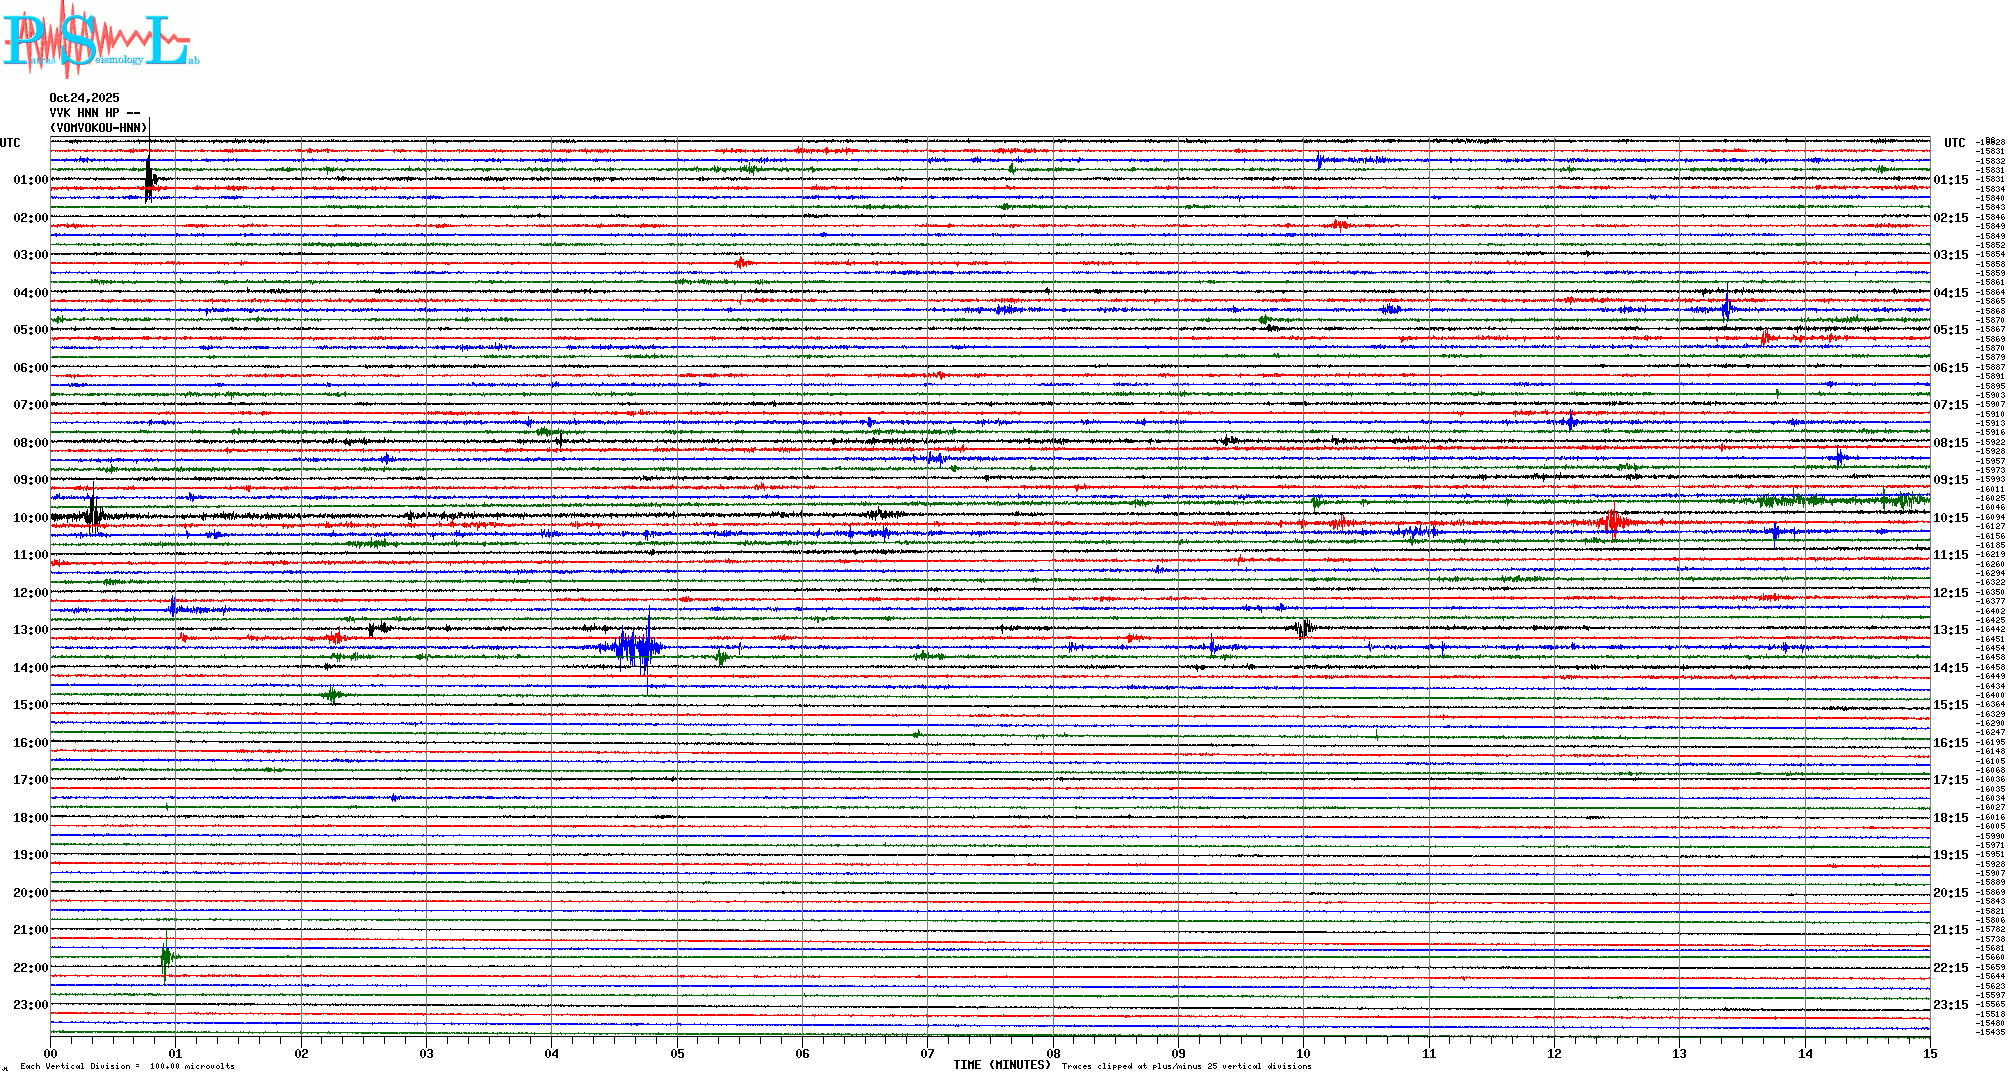Select the 23:00 hour label on left axis
Image resolution: width=2010 pixels, height=1080 pixels.
(30, 1005)
